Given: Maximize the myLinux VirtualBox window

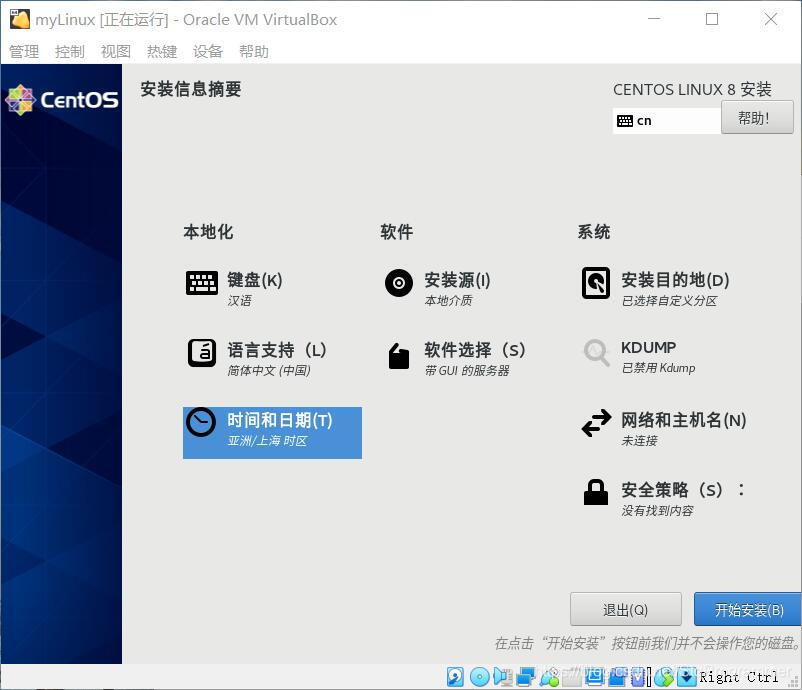Looking at the screenshot, I should coord(712,19).
